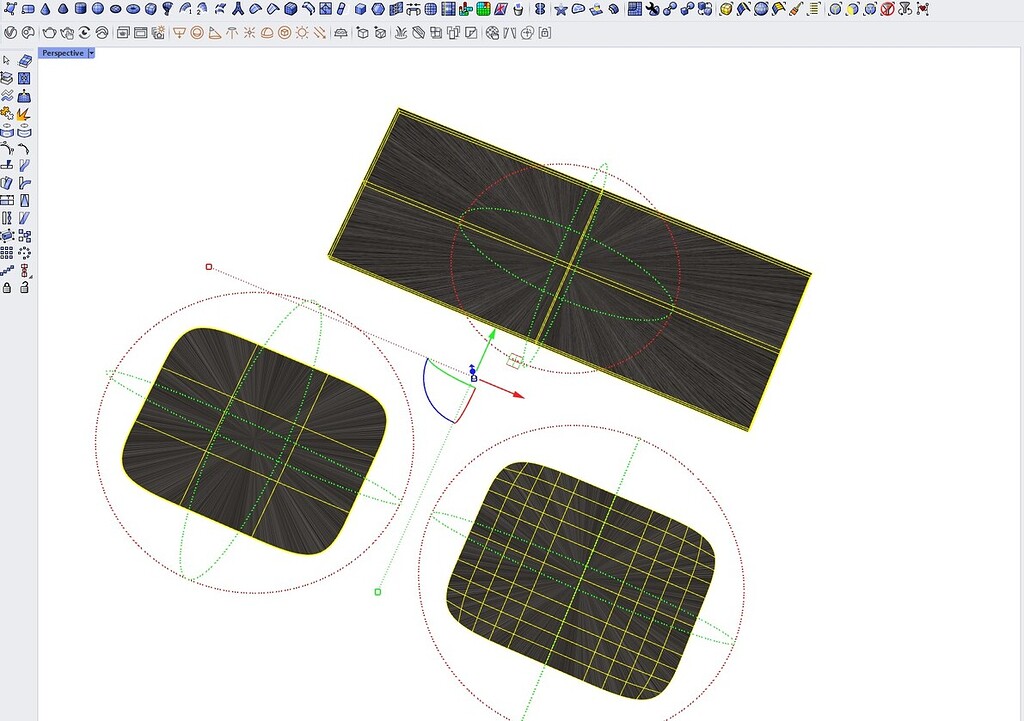This screenshot has height=721, width=1024.
Task: Open the Perspective viewport dropdown arrow
Action: tap(89, 52)
